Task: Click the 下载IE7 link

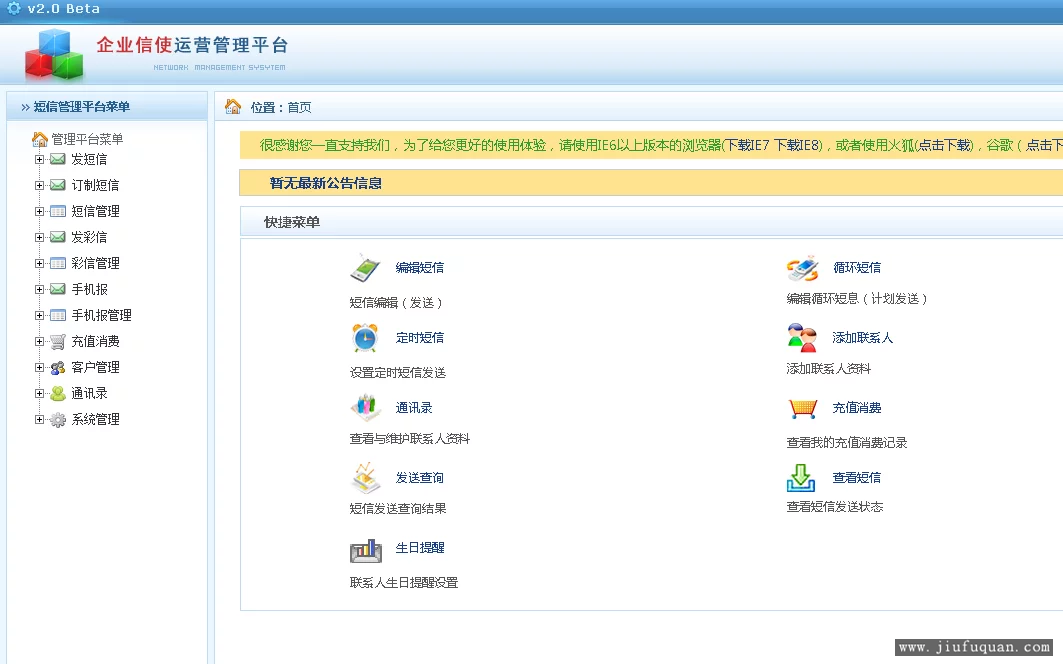Action: [x=747, y=145]
